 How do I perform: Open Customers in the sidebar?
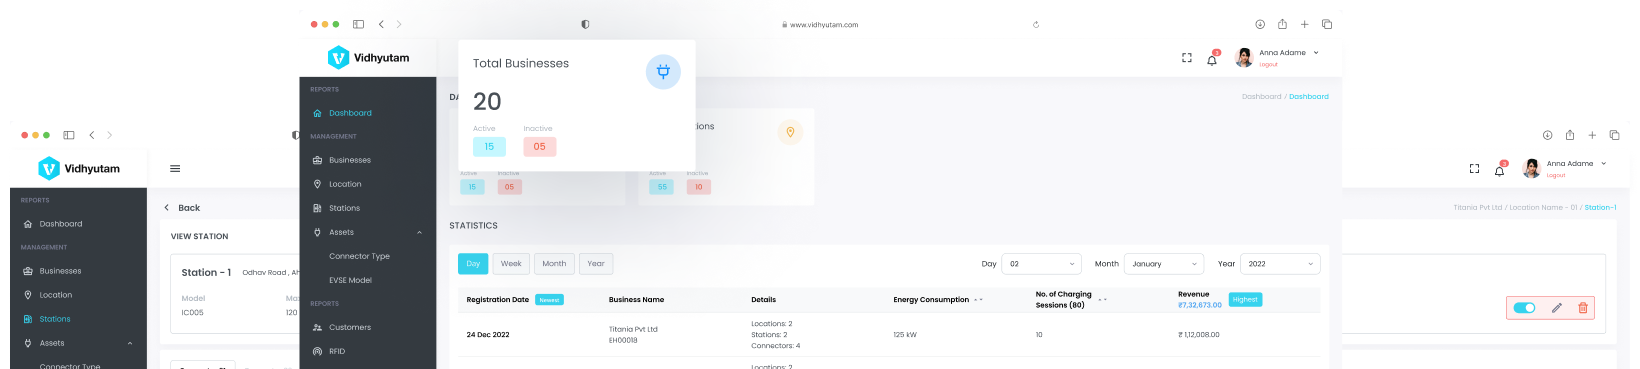click(350, 327)
